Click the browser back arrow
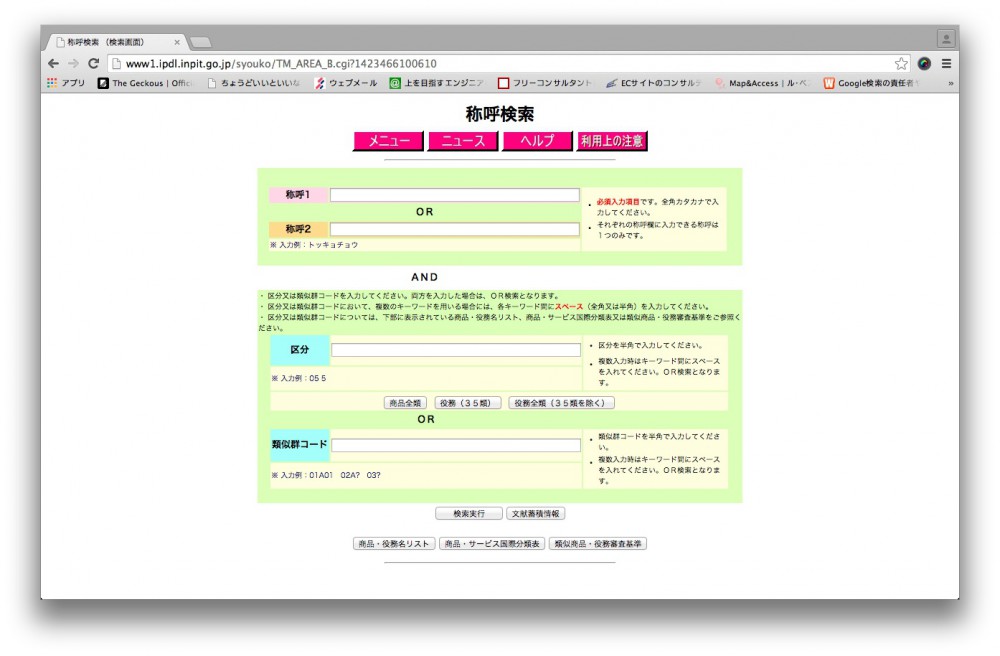The image size is (1000, 656). pos(53,63)
